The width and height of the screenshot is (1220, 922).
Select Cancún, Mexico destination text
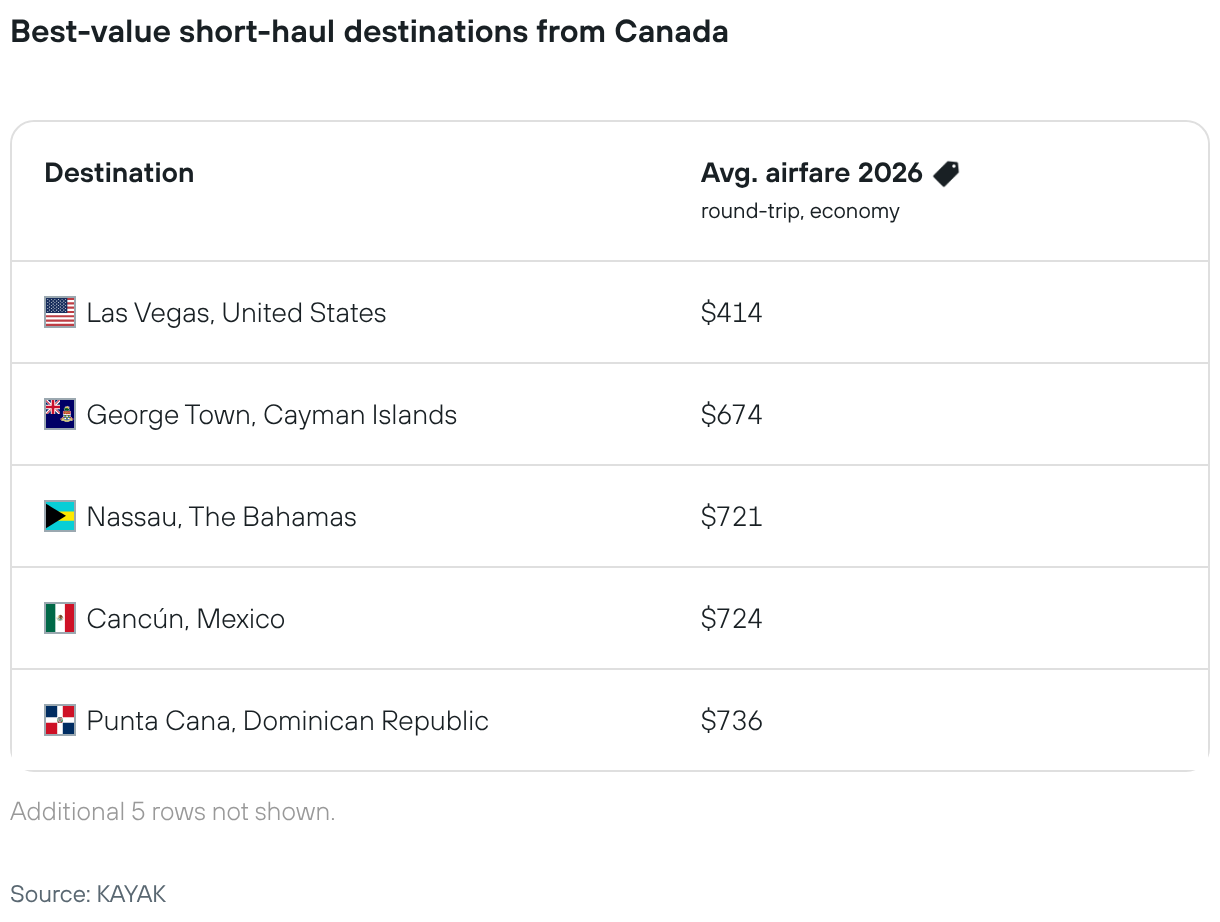click(185, 619)
